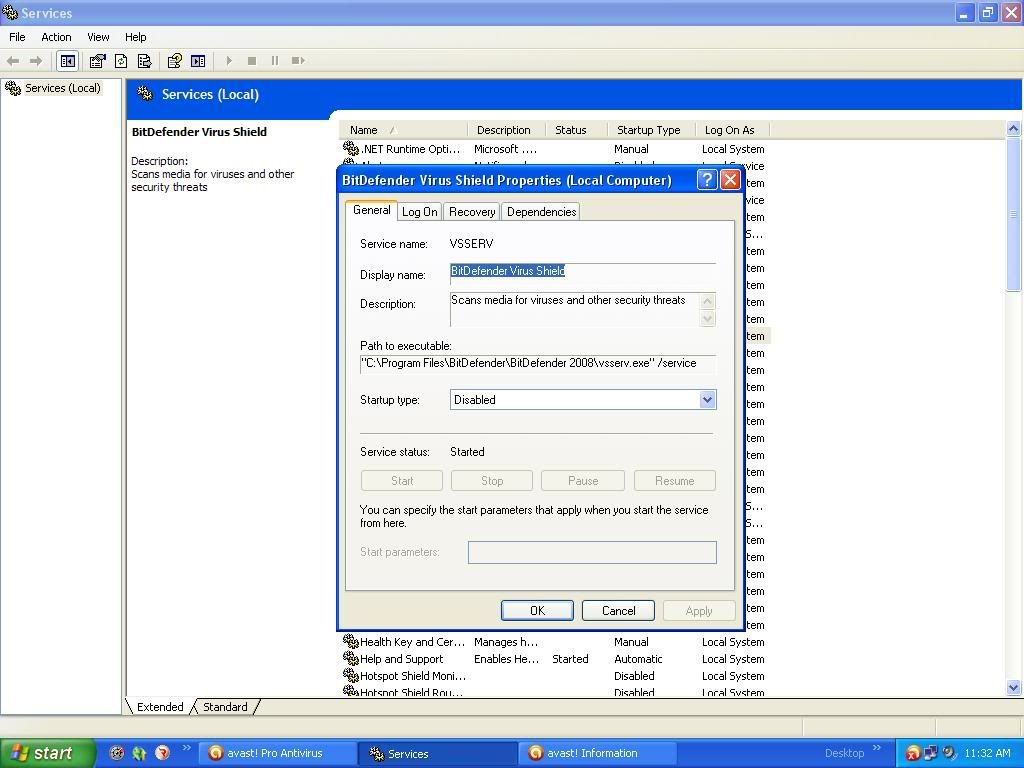Click the gear icon of Health Key and Cer service
Viewport: 1024px width, 768px height.
351,642
